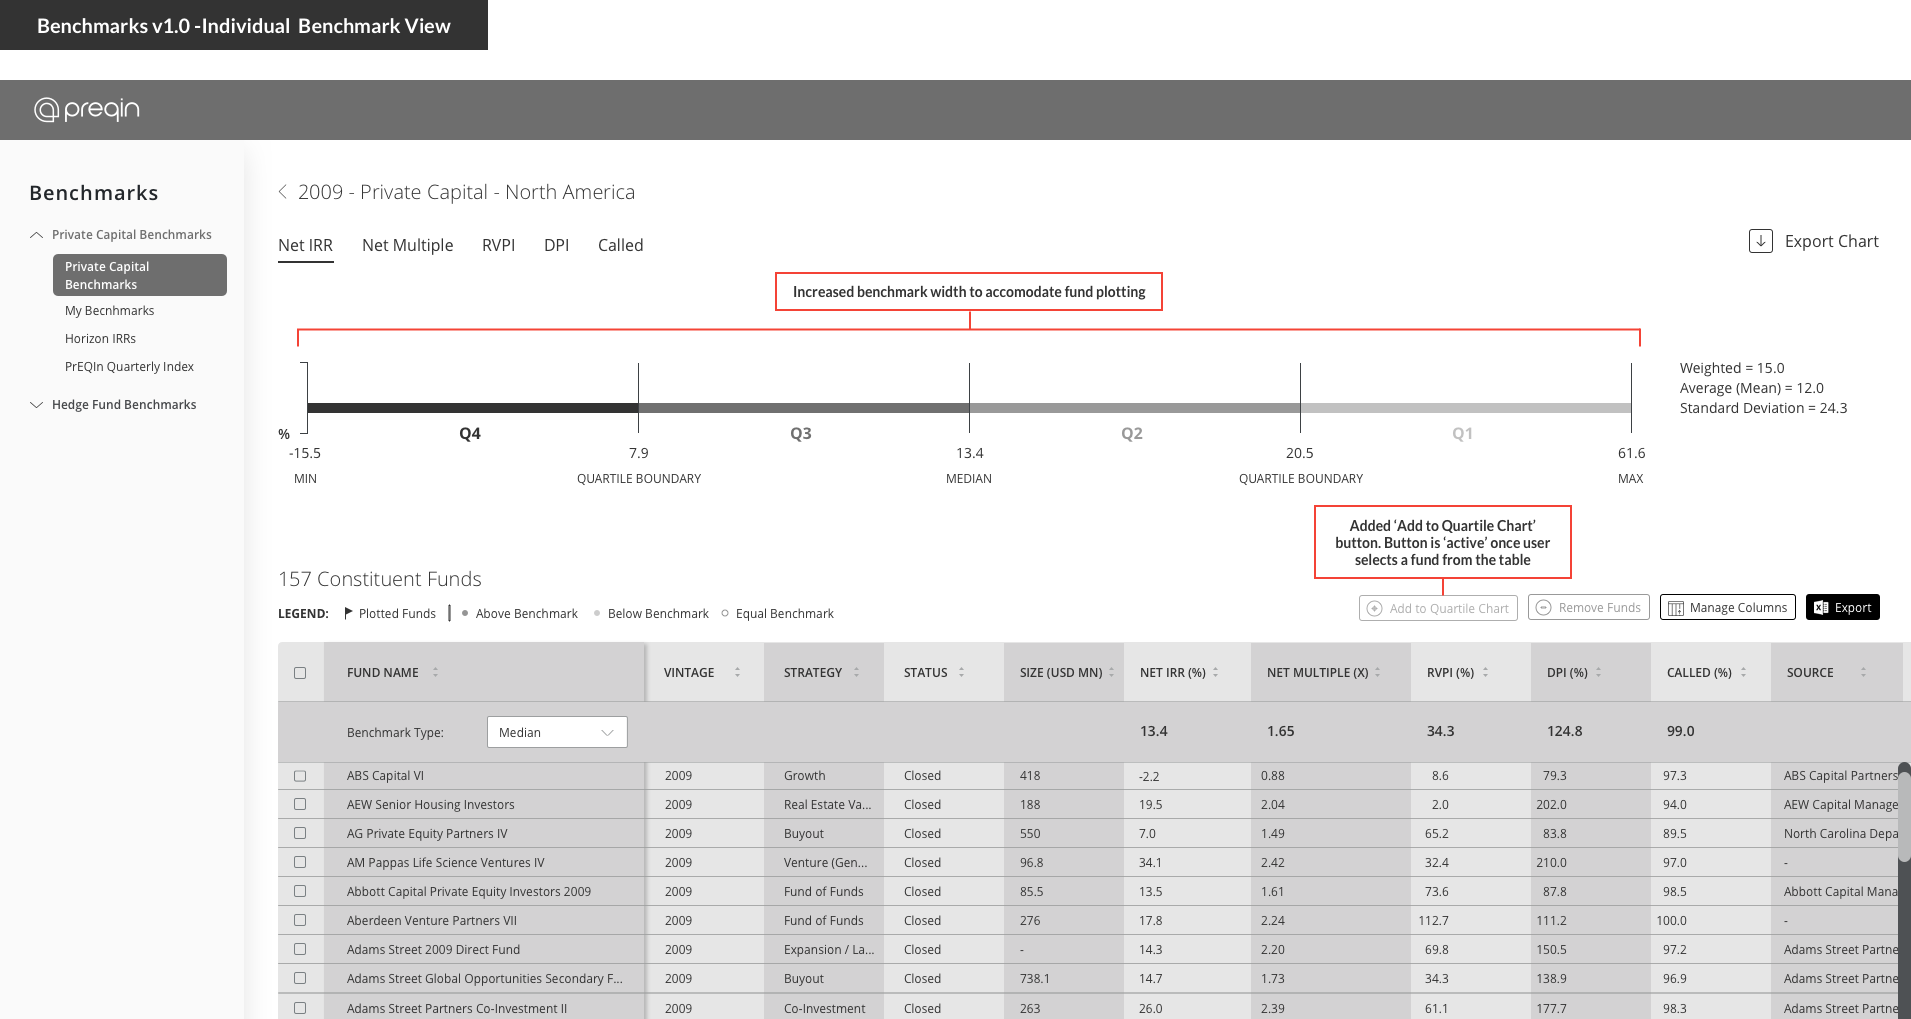Sort by Status column arrows
Screen dimensions: 1911x1019
(961, 672)
